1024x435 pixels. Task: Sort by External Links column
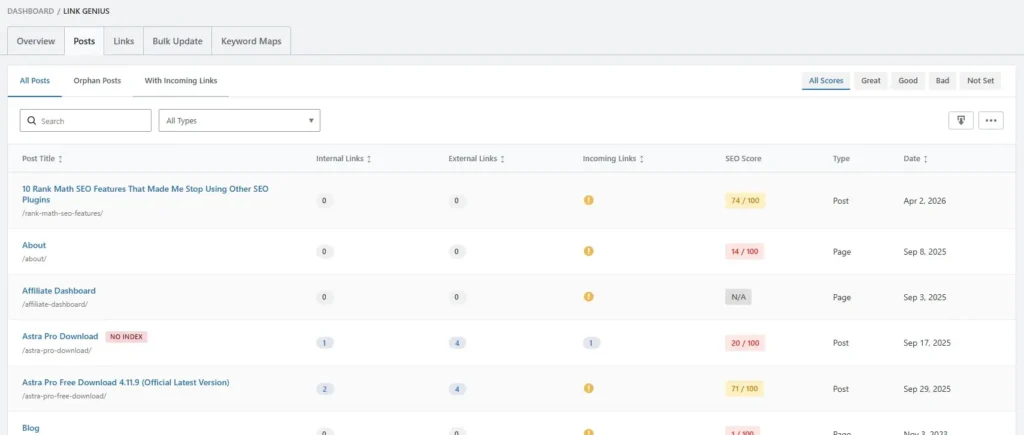[502, 159]
